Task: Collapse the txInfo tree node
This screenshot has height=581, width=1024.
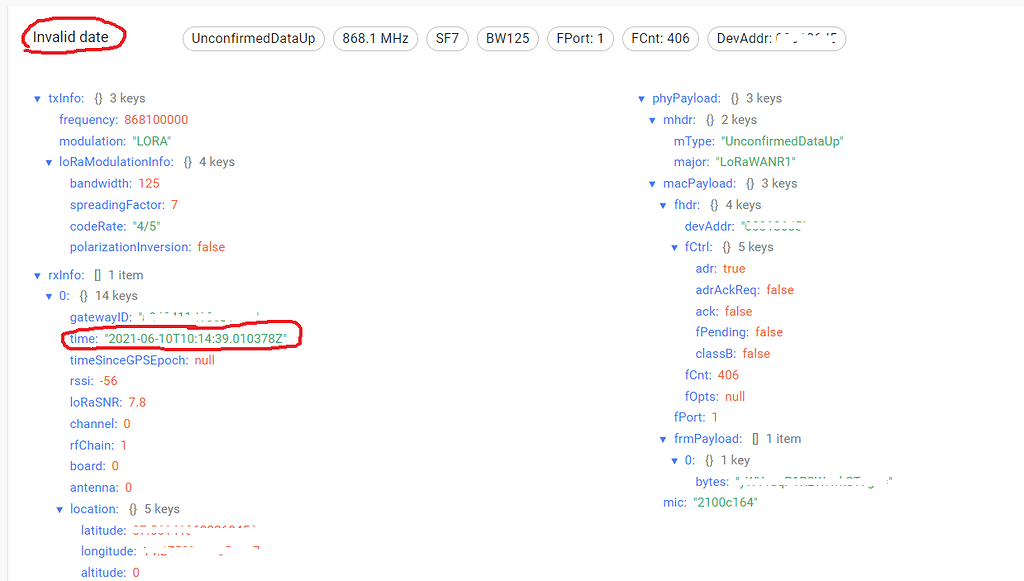Action: point(38,99)
